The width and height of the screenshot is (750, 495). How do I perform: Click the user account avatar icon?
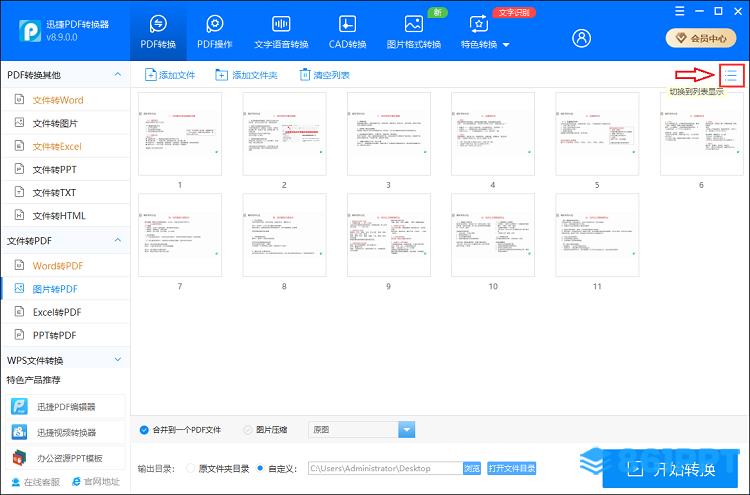tap(581, 38)
